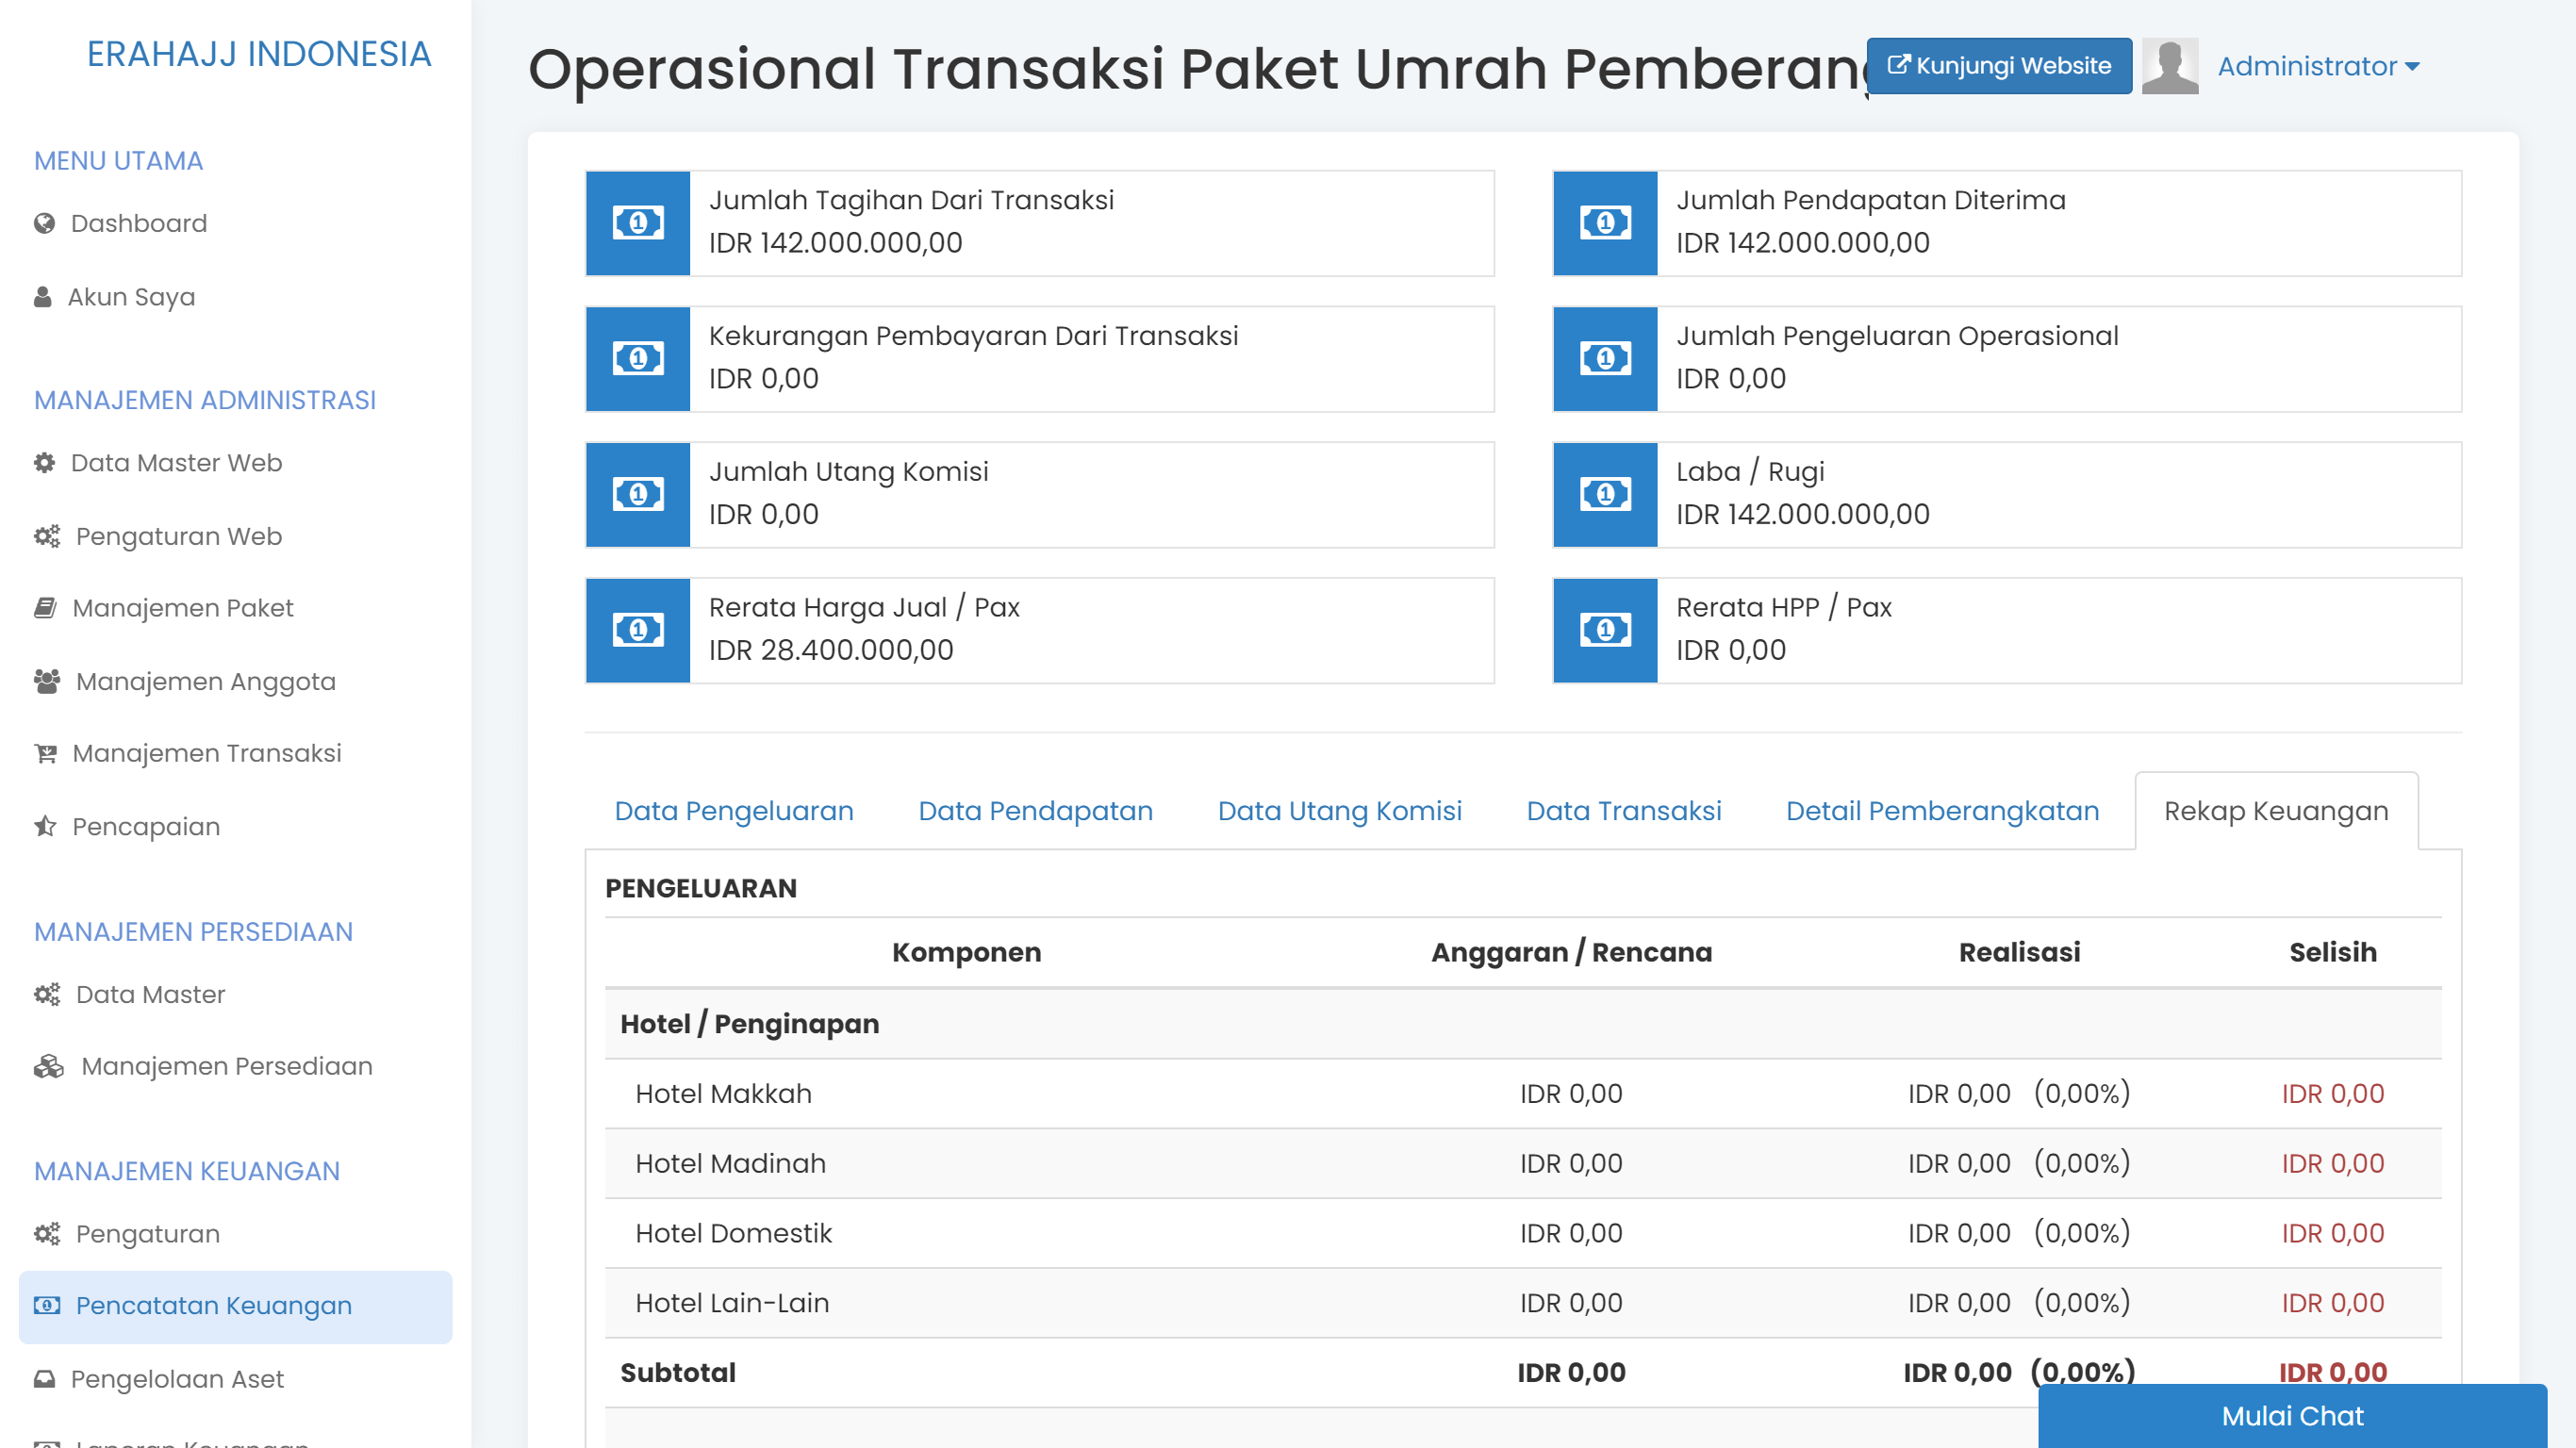
Task: Click the Selisih column header
Action: [x=2332, y=952]
